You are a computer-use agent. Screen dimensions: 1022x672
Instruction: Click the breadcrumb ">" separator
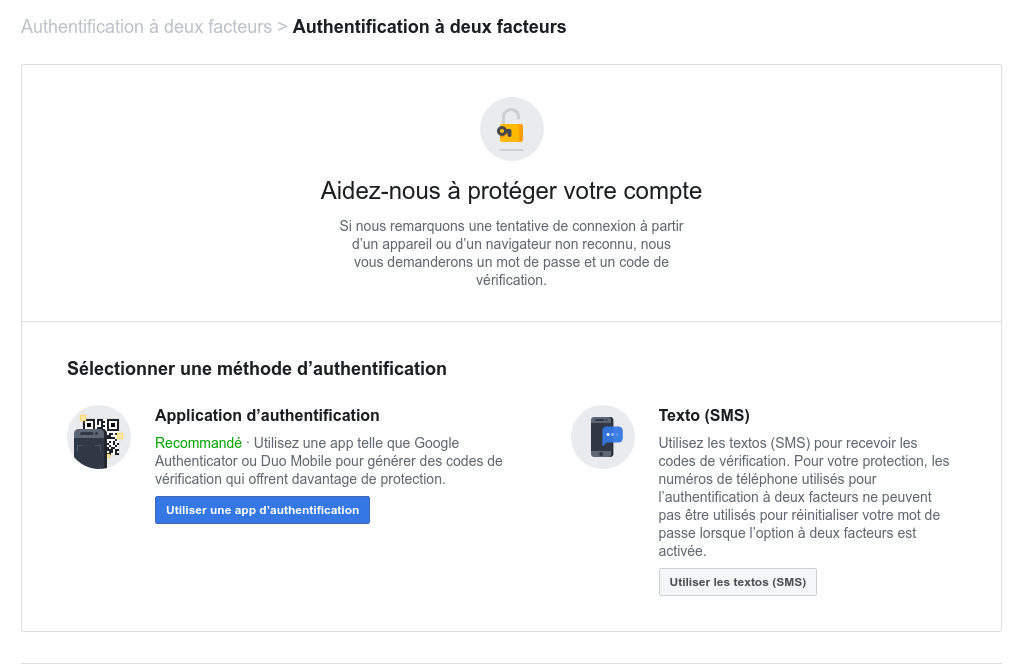[x=282, y=27]
